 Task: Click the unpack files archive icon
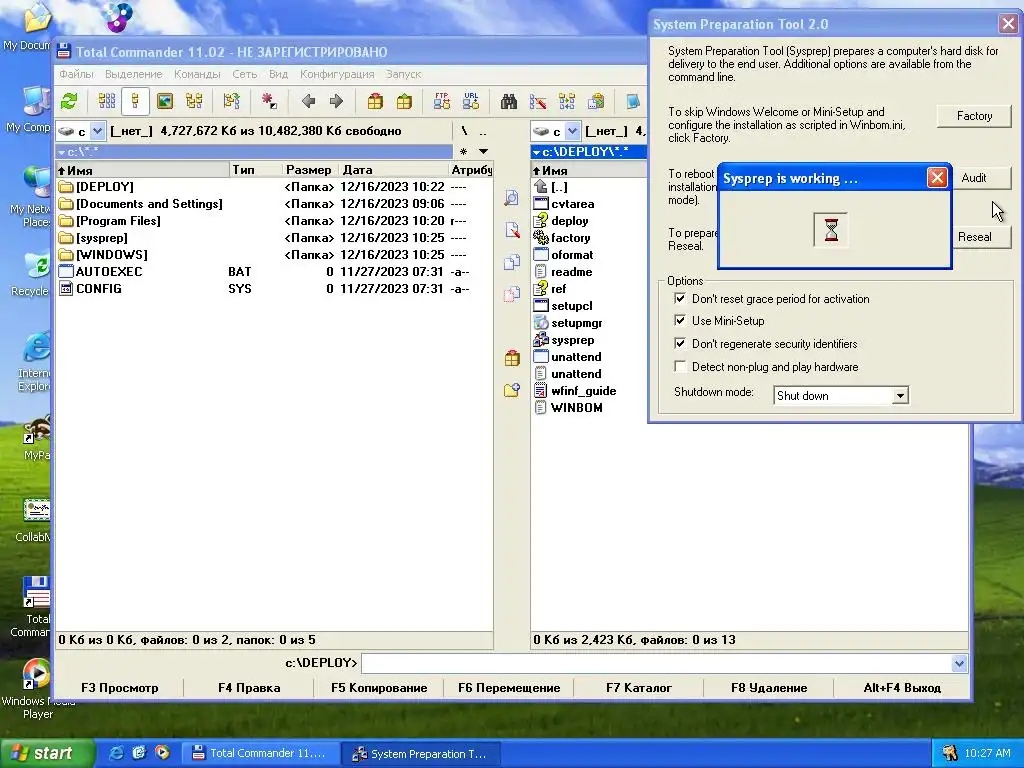(404, 101)
